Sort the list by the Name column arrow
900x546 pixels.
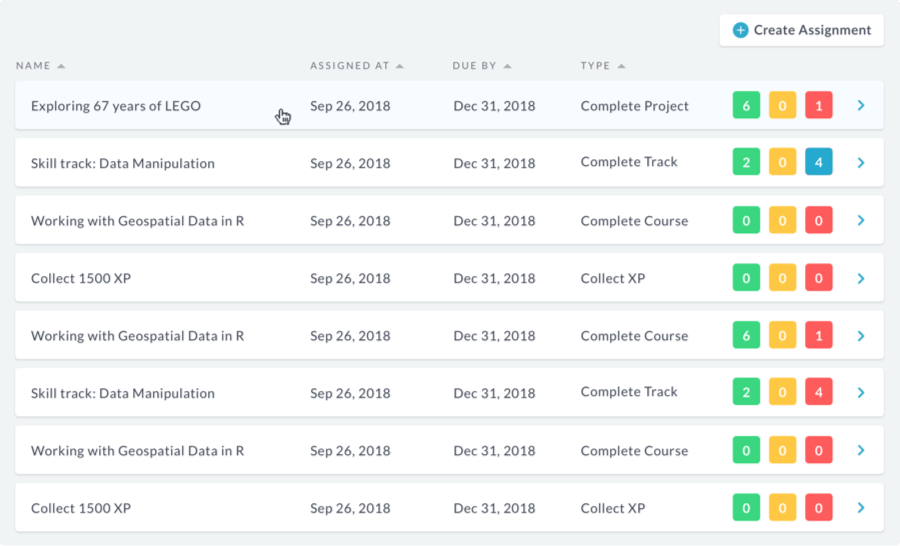click(x=61, y=66)
